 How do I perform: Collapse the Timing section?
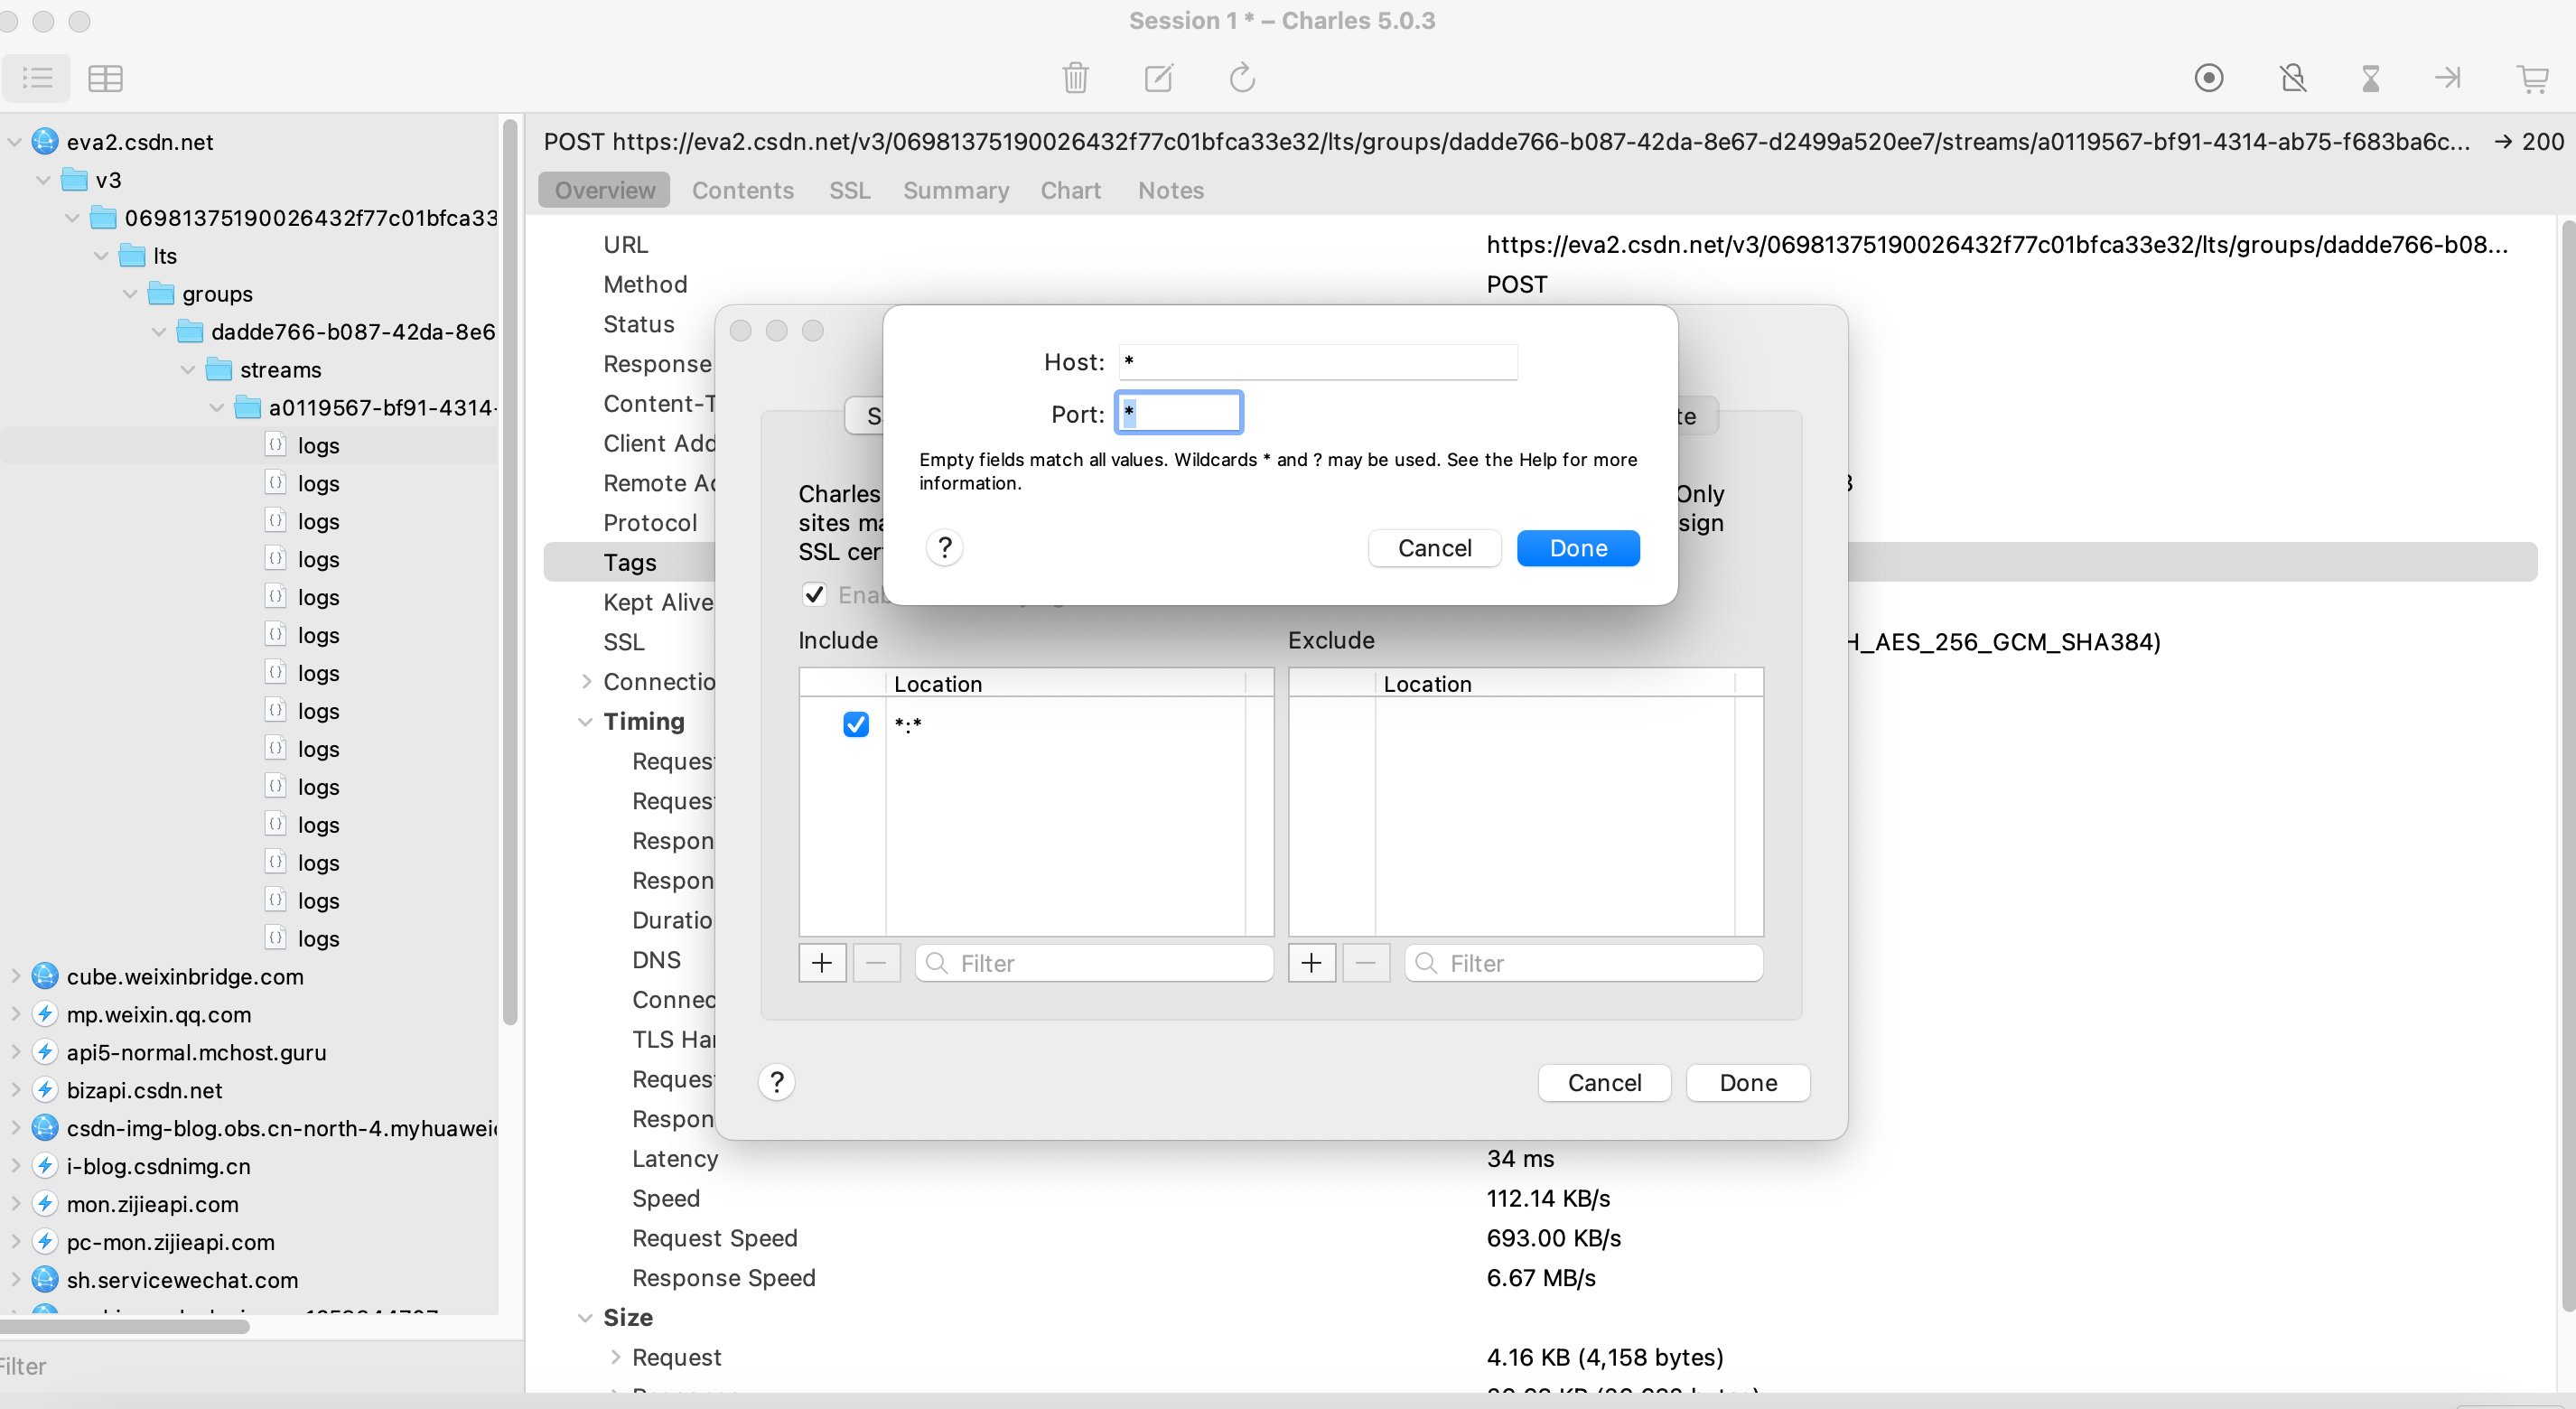(585, 721)
